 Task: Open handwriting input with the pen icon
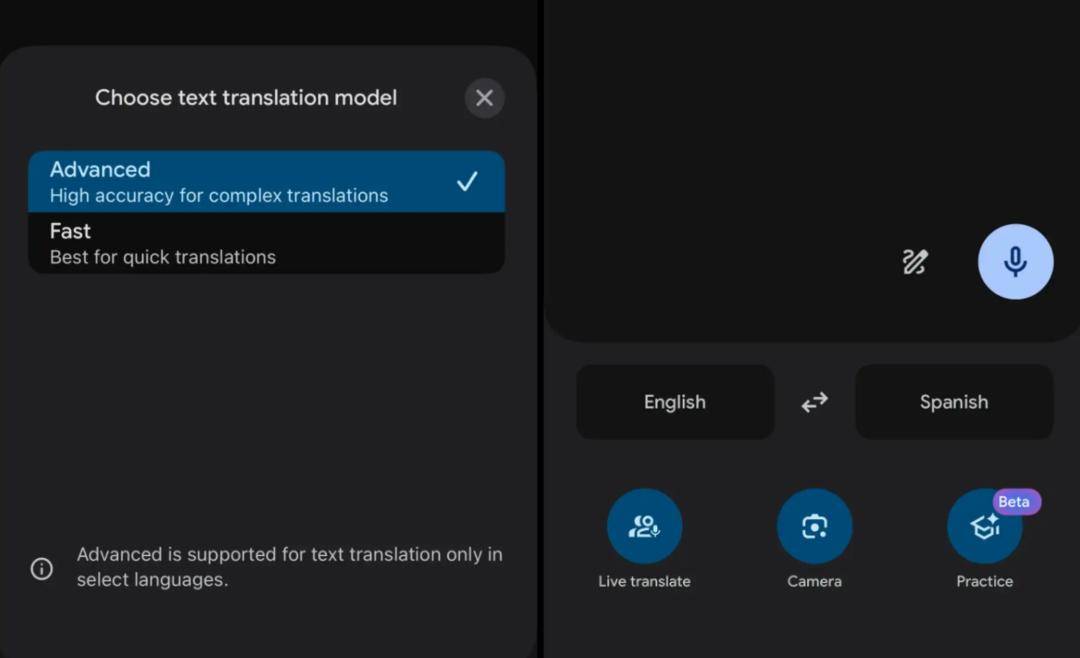click(x=915, y=262)
